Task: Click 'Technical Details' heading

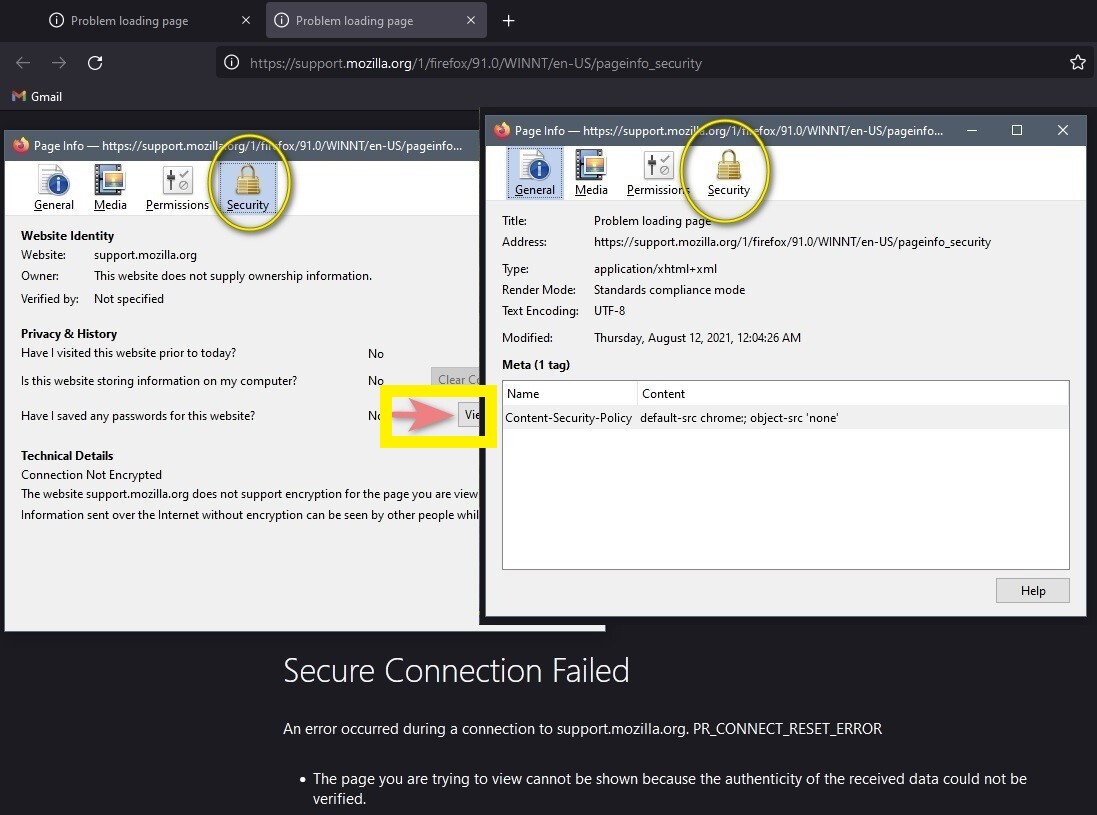Action: (x=66, y=455)
